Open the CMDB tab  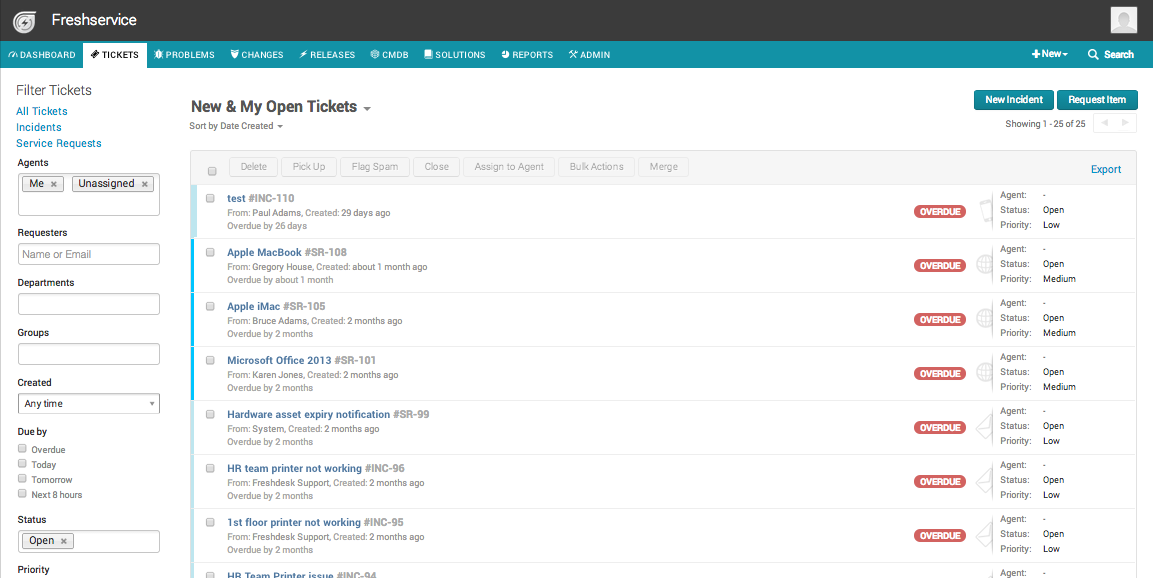(x=390, y=54)
